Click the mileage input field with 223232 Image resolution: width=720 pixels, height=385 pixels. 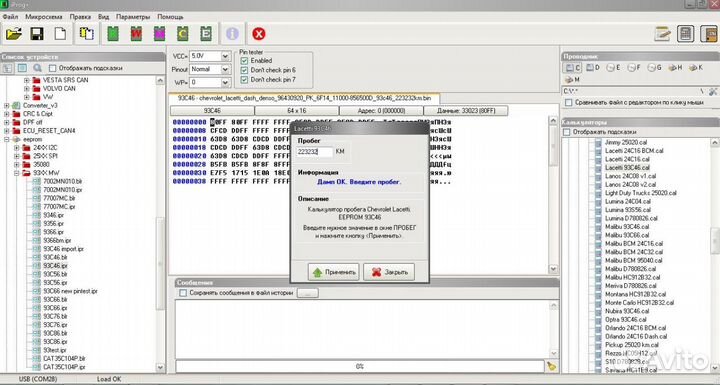(315, 152)
